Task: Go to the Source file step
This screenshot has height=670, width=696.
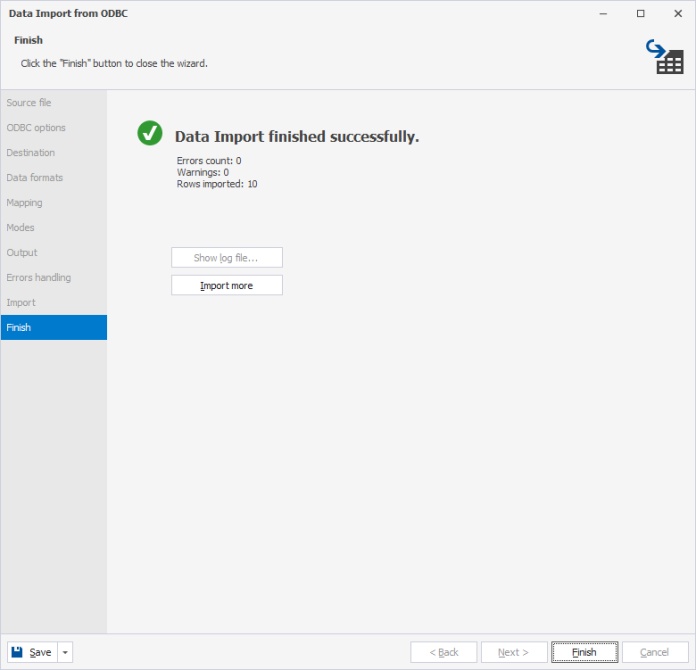Action: pyautogui.click(x=29, y=103)
